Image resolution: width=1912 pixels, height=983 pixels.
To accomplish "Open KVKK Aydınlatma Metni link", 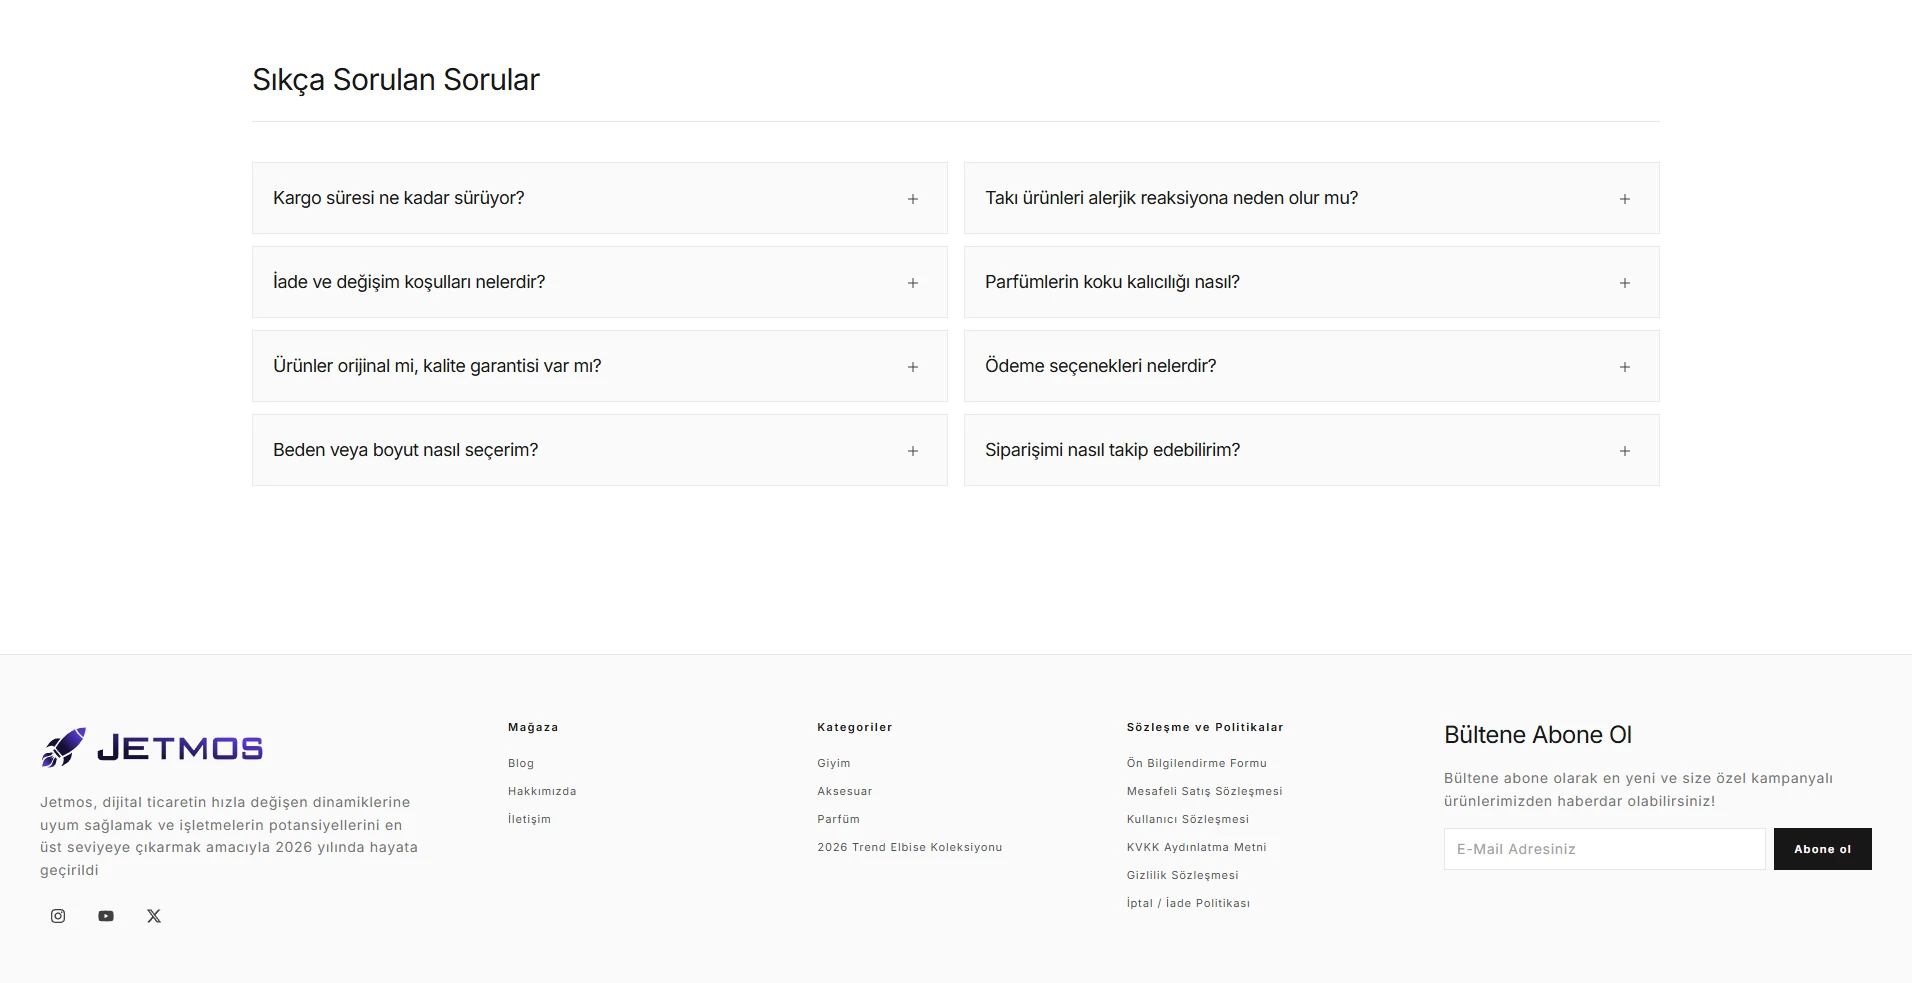I will pyautogui.click(x=1197, y=847).
